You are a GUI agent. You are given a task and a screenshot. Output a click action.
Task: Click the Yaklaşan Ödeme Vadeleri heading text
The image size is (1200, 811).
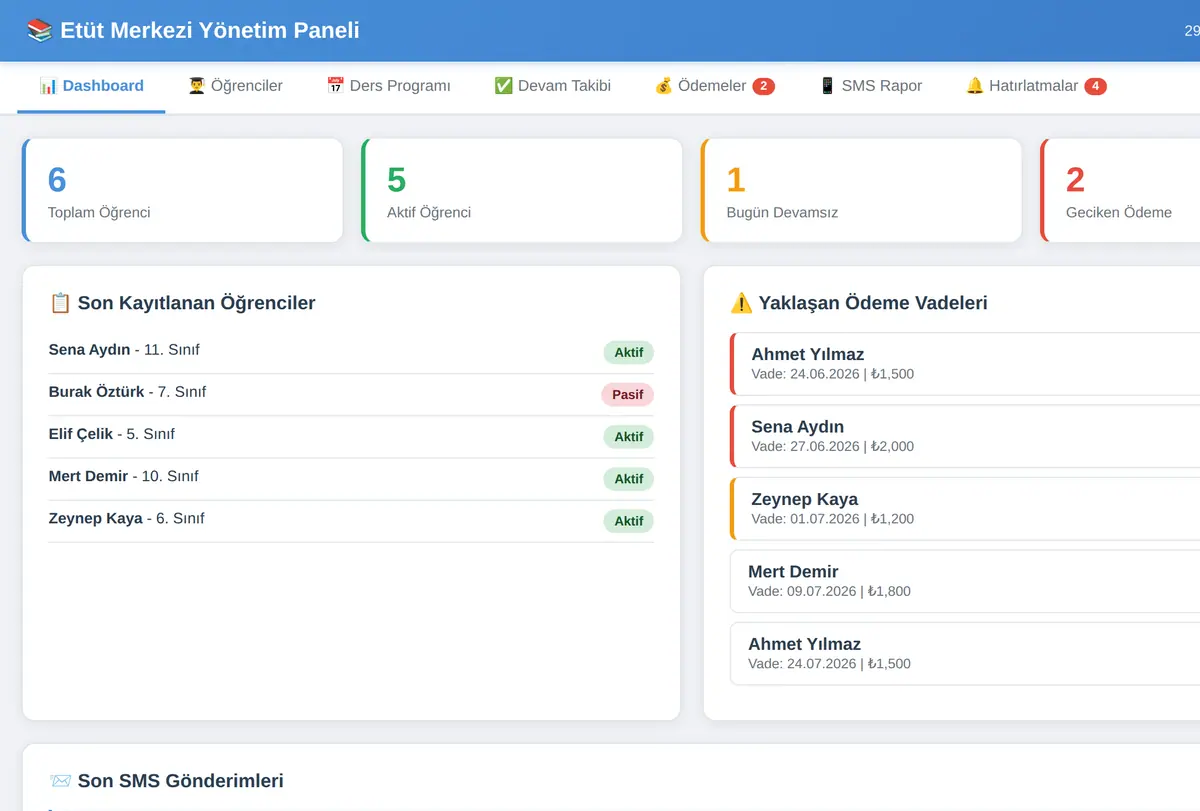coord(873,303)
